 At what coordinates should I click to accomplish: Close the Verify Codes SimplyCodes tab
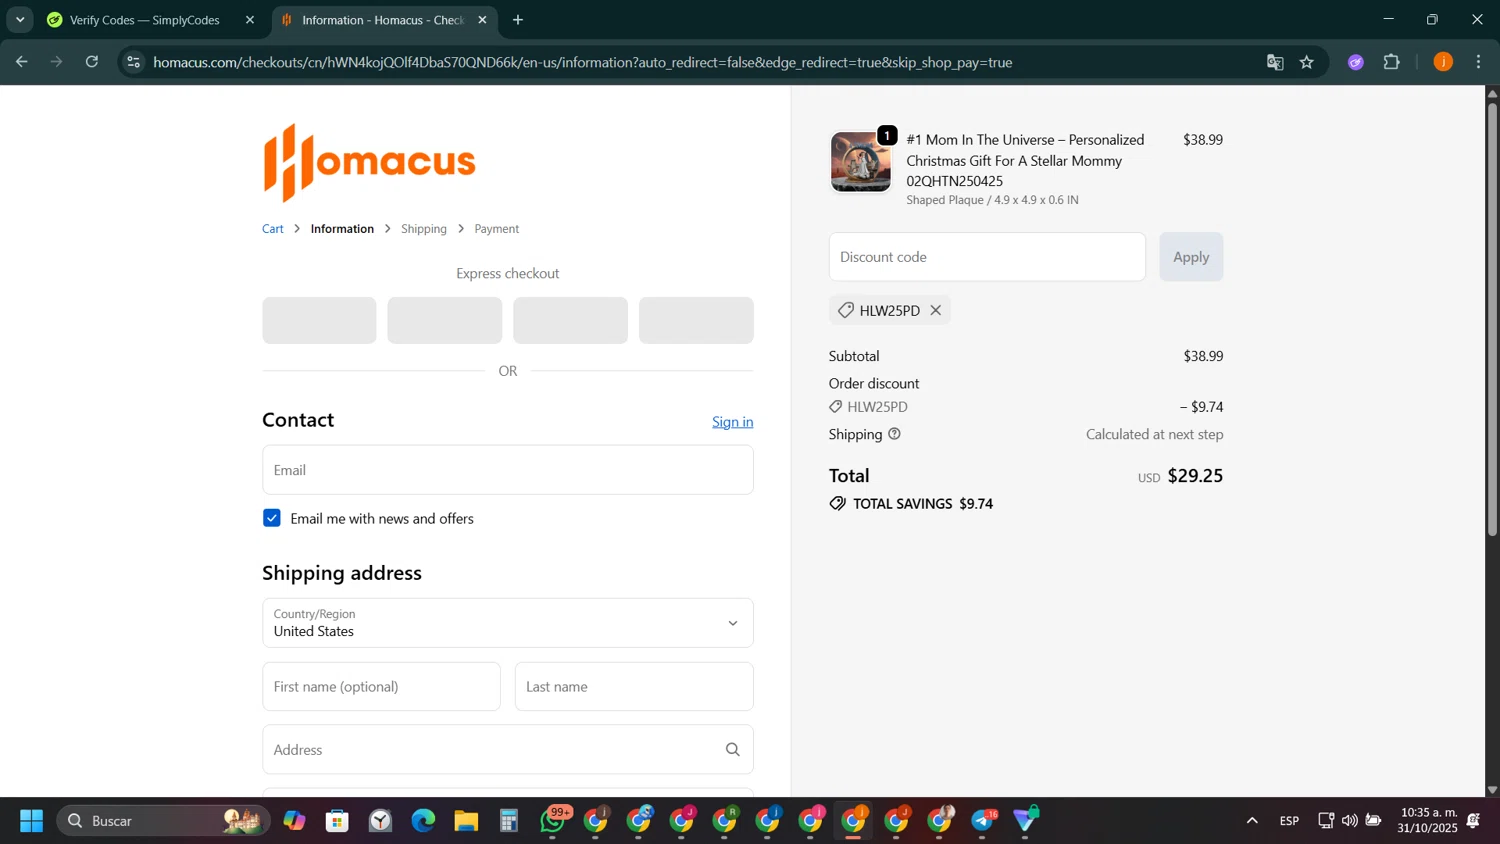250,20
